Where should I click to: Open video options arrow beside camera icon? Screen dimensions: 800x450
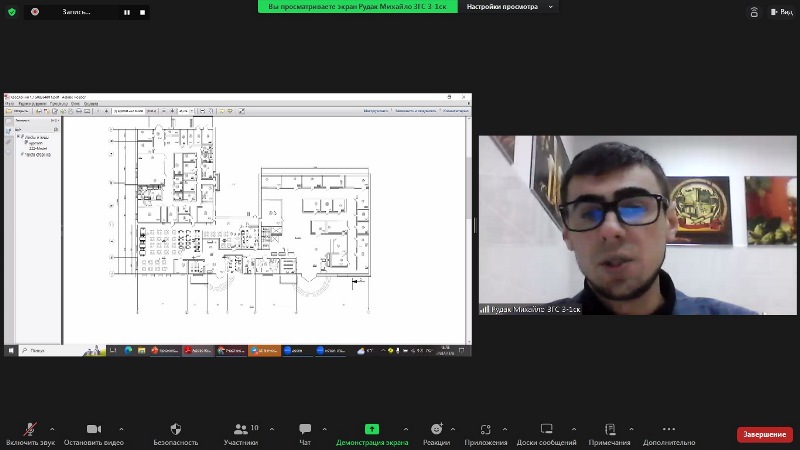[121, 429]
